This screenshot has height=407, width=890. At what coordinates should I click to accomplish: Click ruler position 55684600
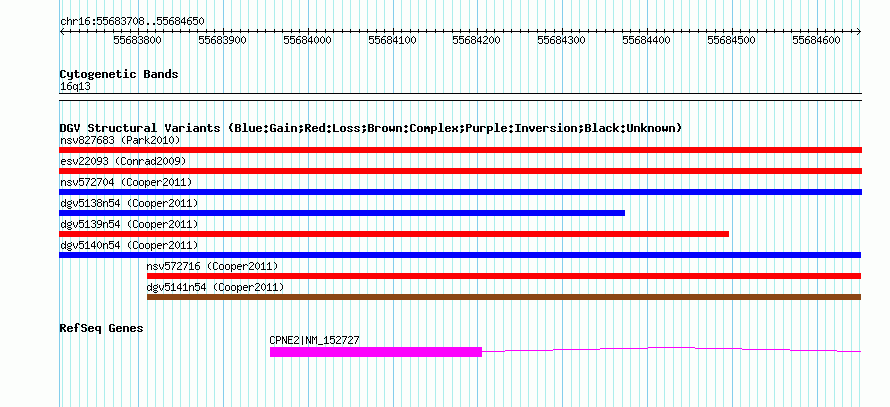(816, 40)
